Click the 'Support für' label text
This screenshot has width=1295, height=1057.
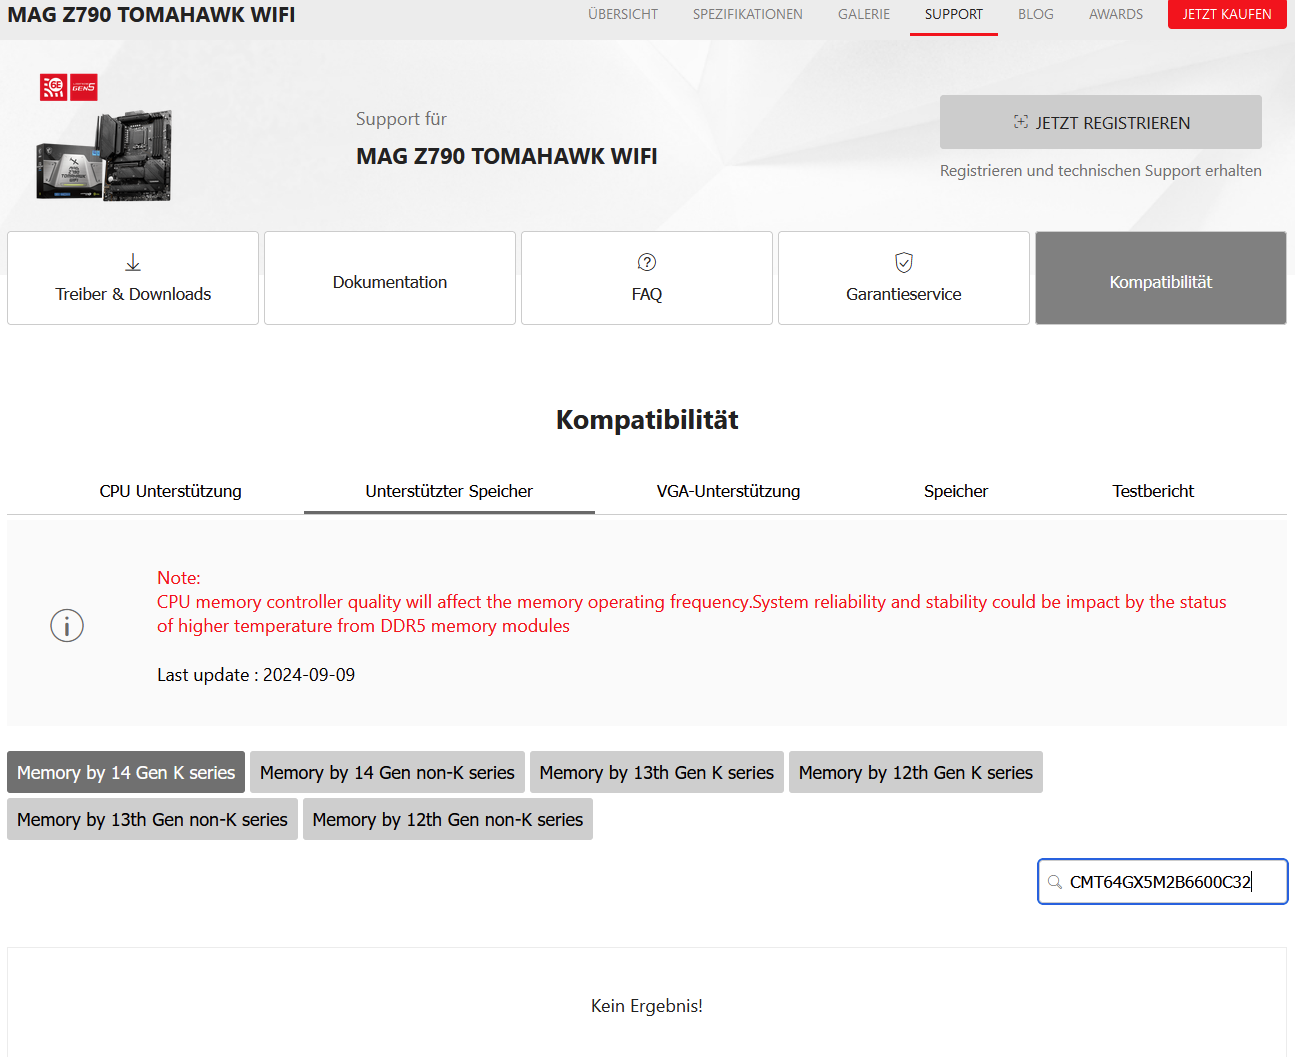[401, 119]
